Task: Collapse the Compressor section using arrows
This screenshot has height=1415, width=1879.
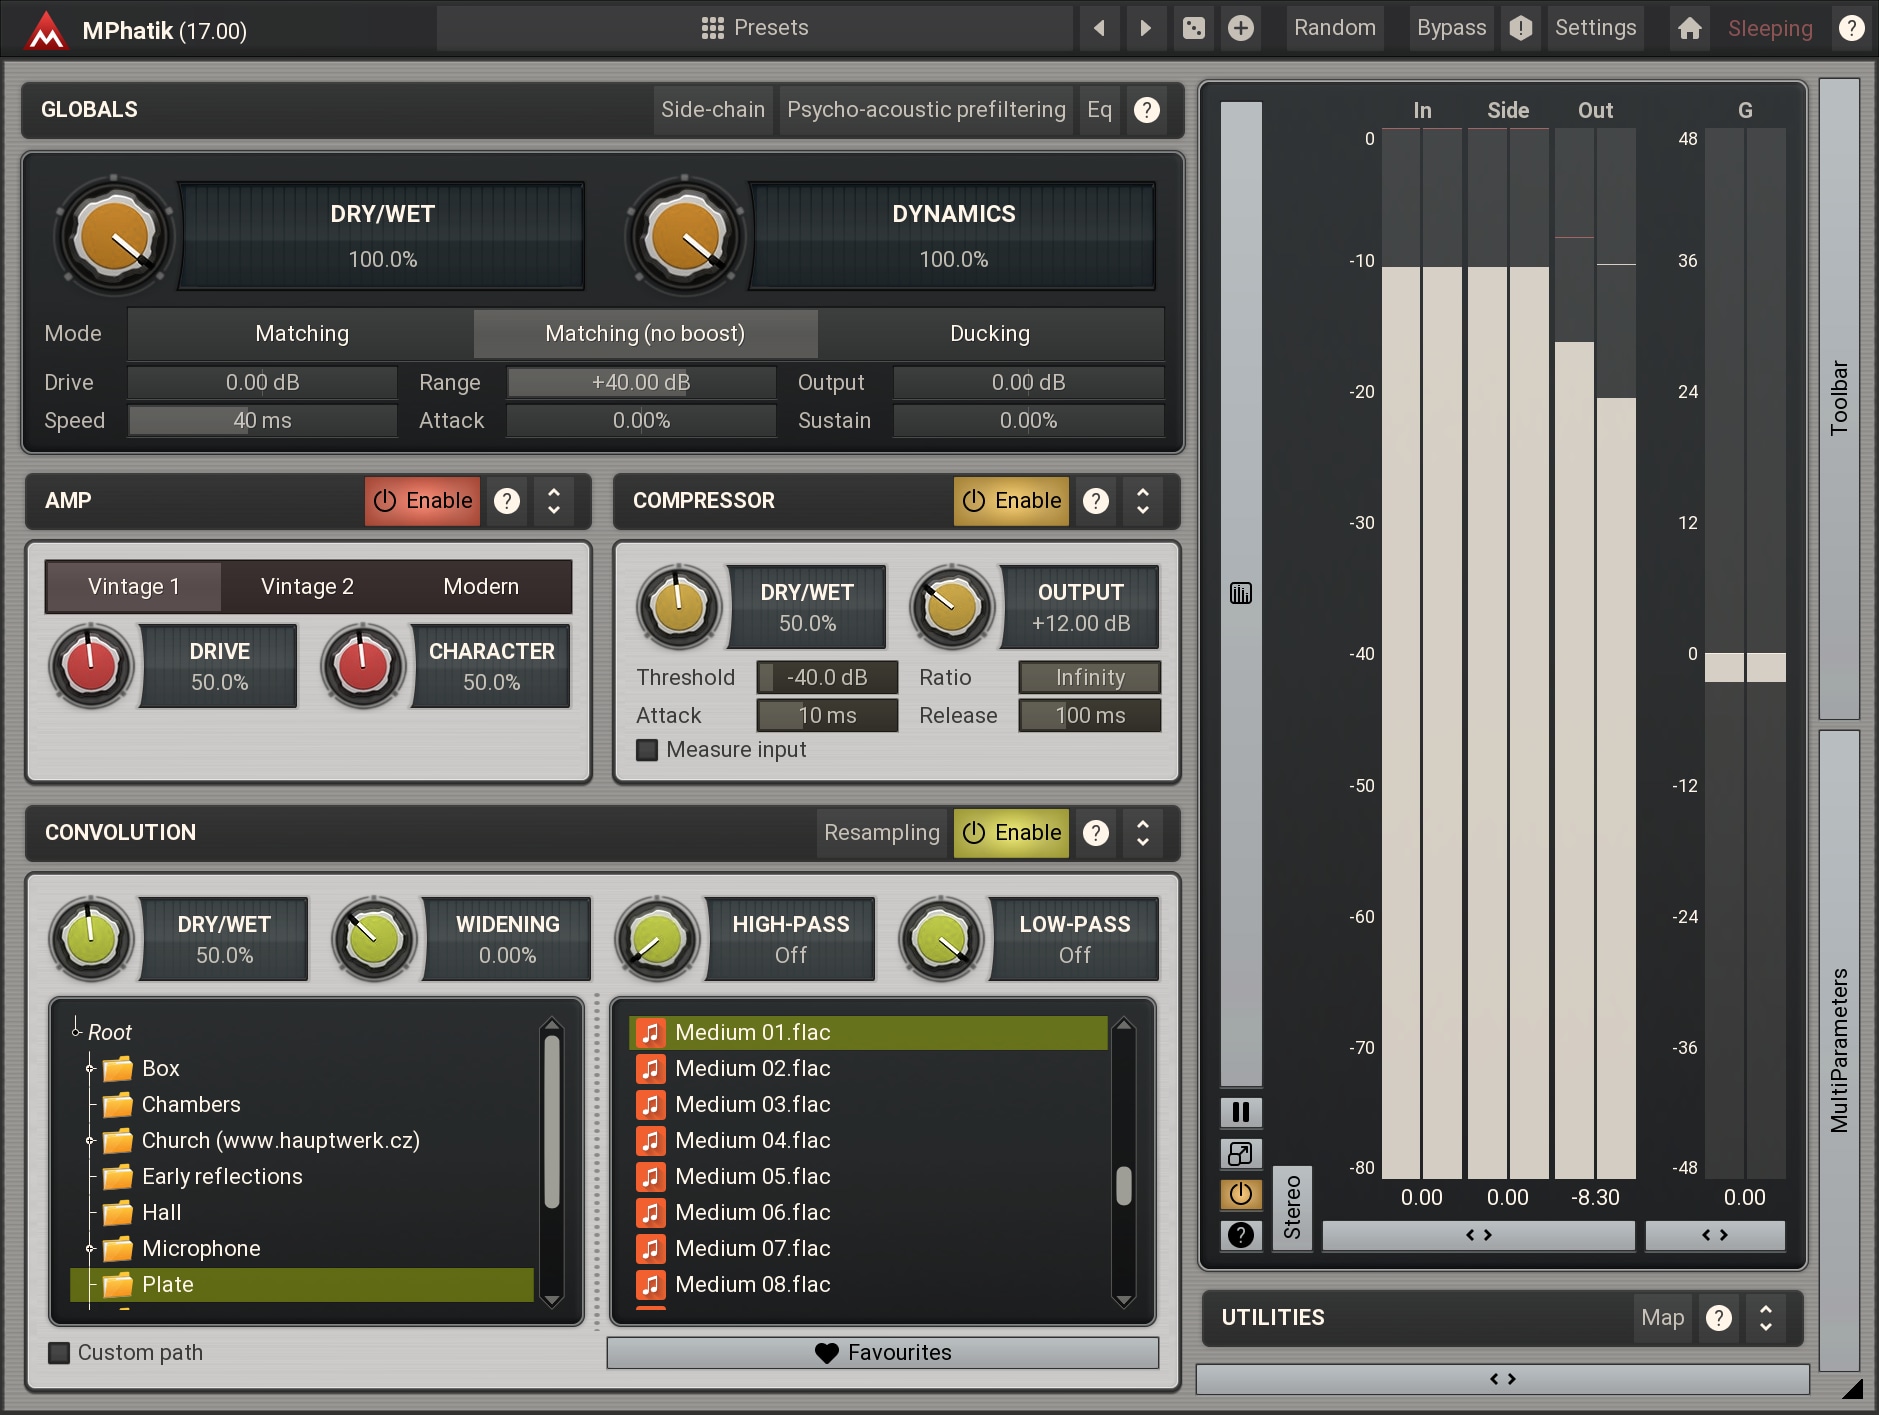Action: [1143, 501]
